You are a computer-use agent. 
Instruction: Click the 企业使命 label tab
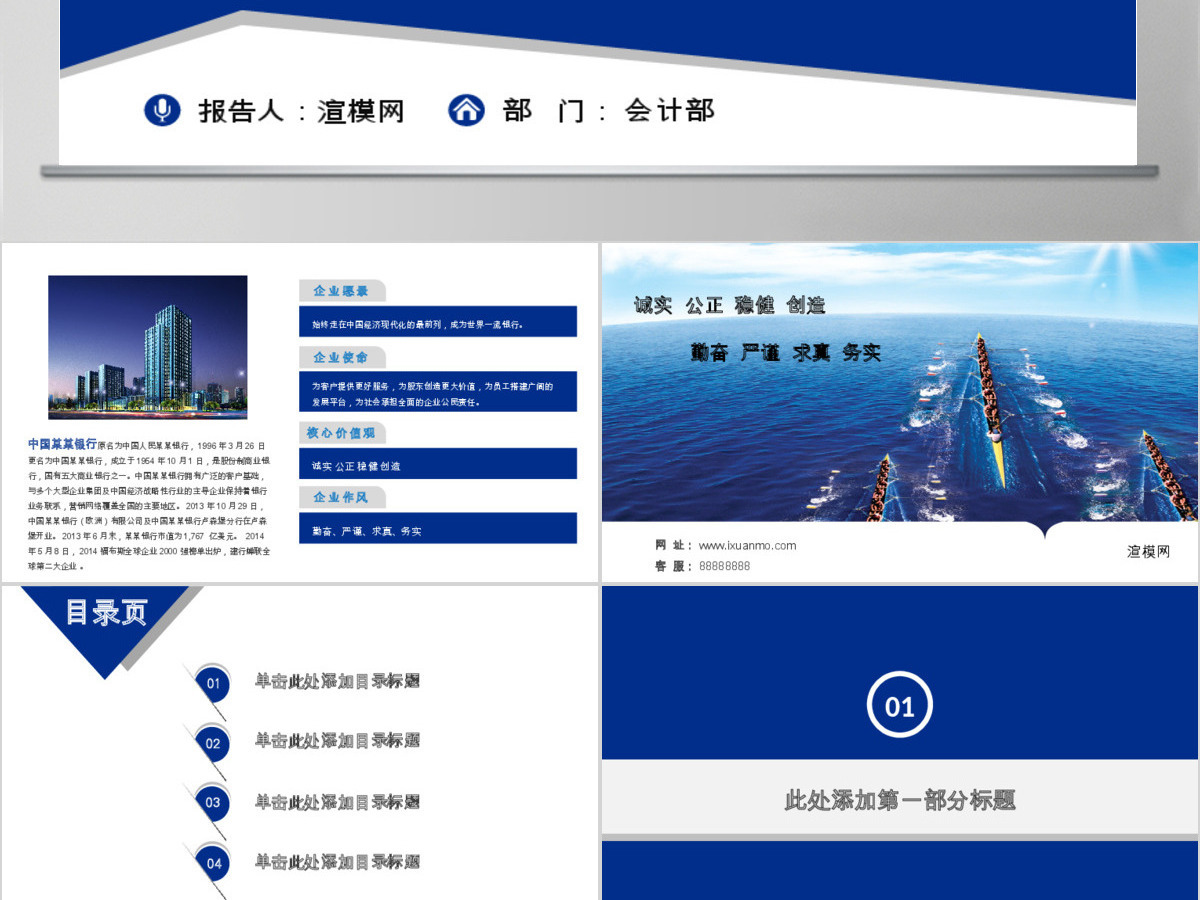[x=342, y=357]
